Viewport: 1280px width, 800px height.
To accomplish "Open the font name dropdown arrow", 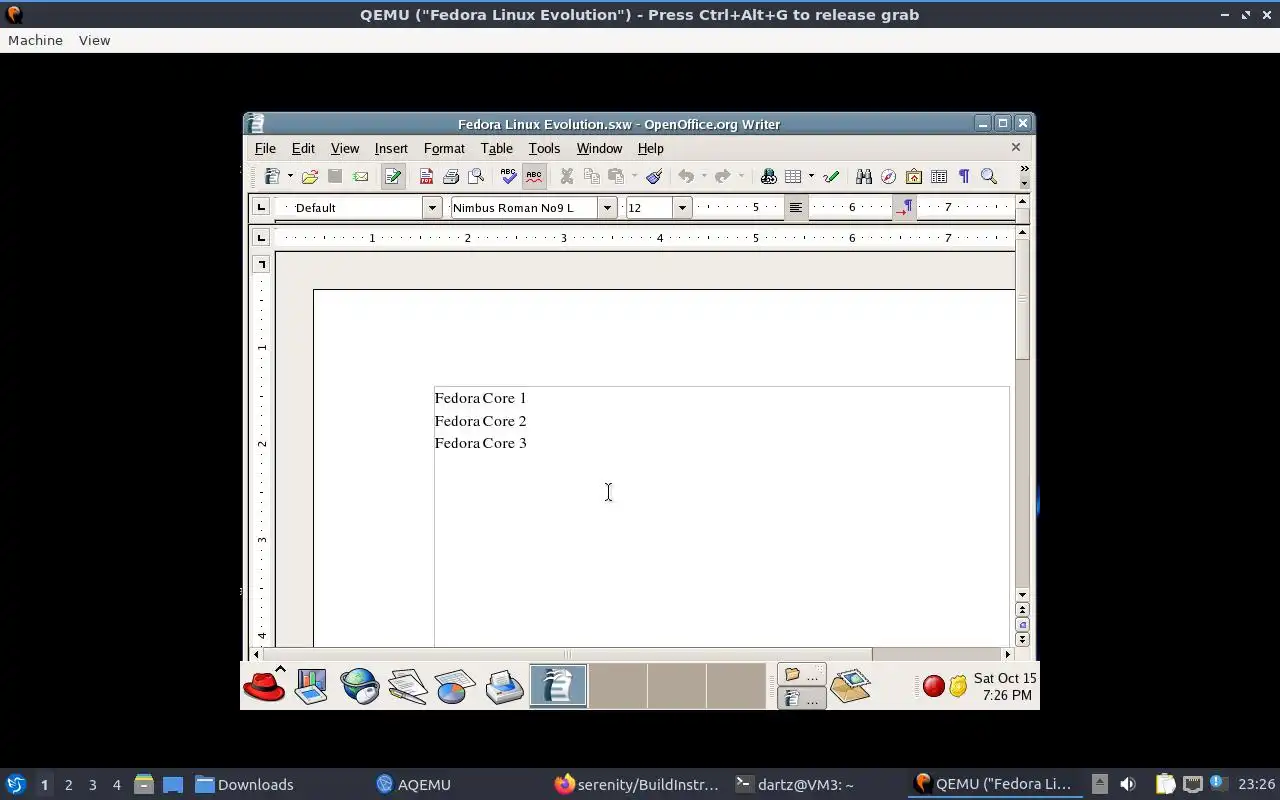I will (606, 208).
